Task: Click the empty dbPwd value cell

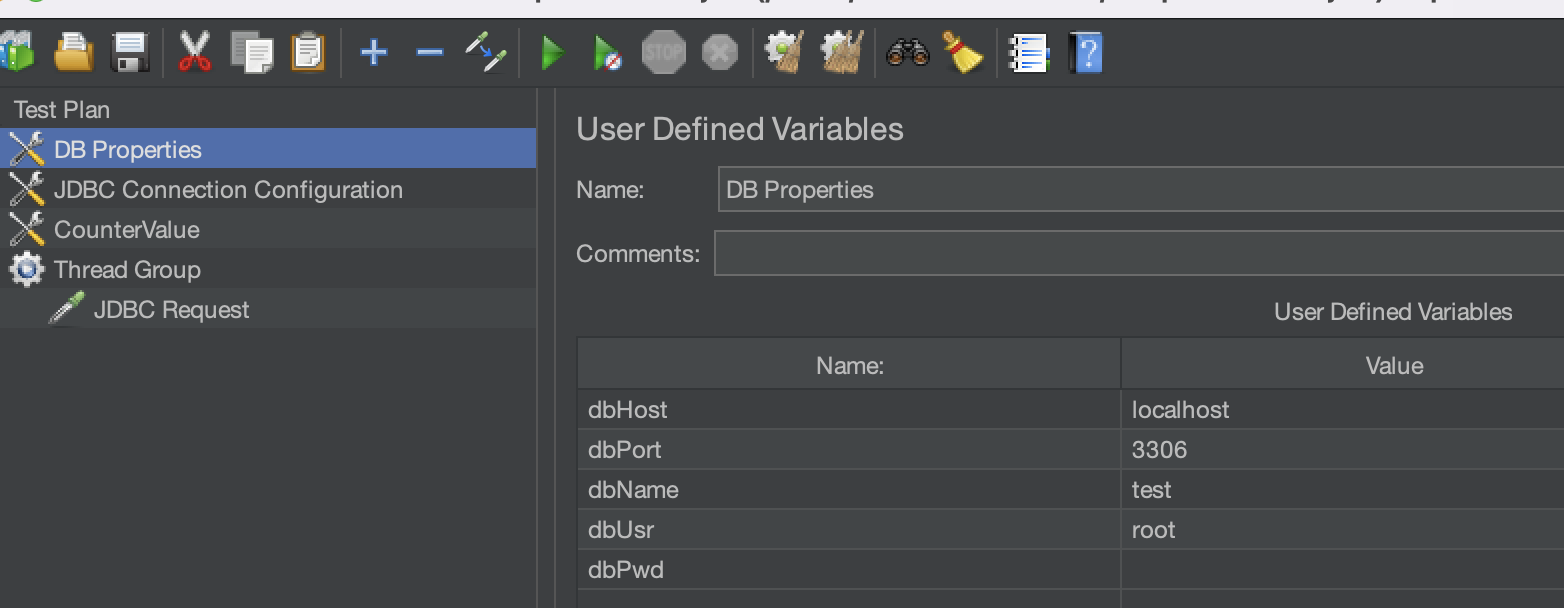Action: pyautogui.click(x=1340, y=570)
